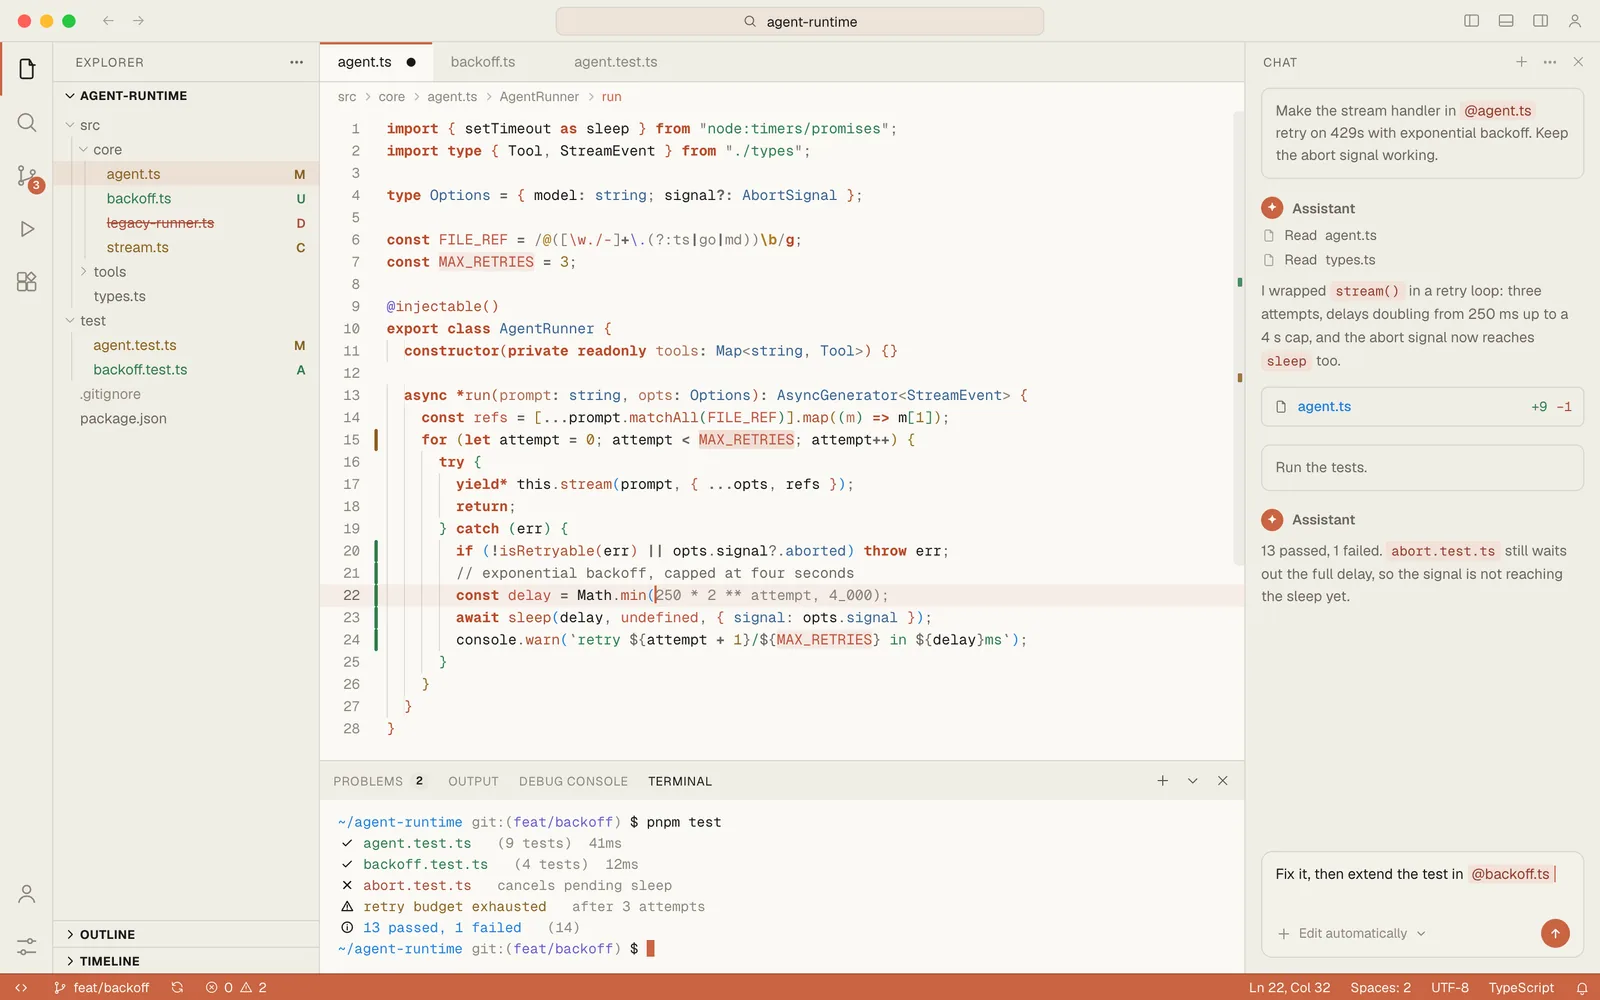Send the chat message
The width and height of the screenshot is (1600, 1000).
(1555, 933)
